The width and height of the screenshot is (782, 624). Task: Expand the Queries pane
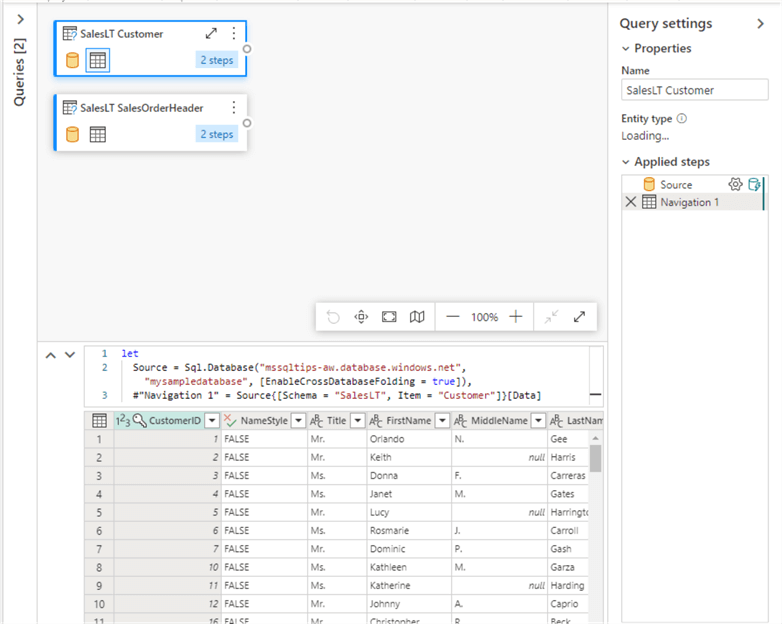pyautogui.click(x=20, y=19)
